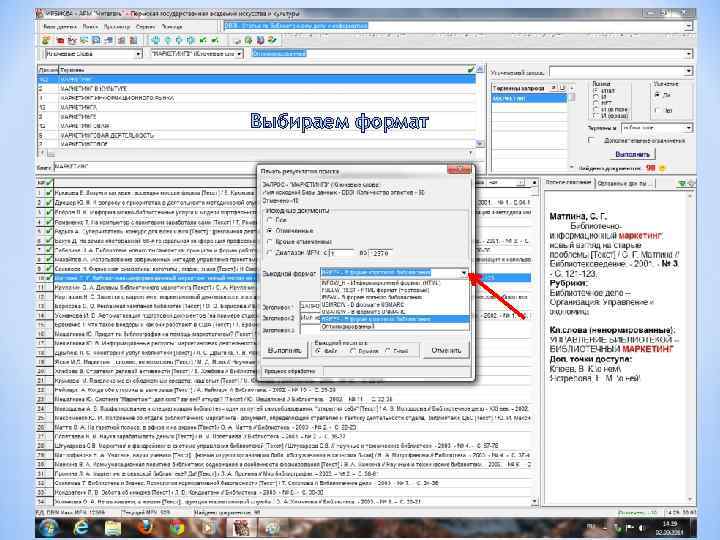The image size is (720, 540).
Task: Open the Windows Start menu
Action: click(49, 528)
